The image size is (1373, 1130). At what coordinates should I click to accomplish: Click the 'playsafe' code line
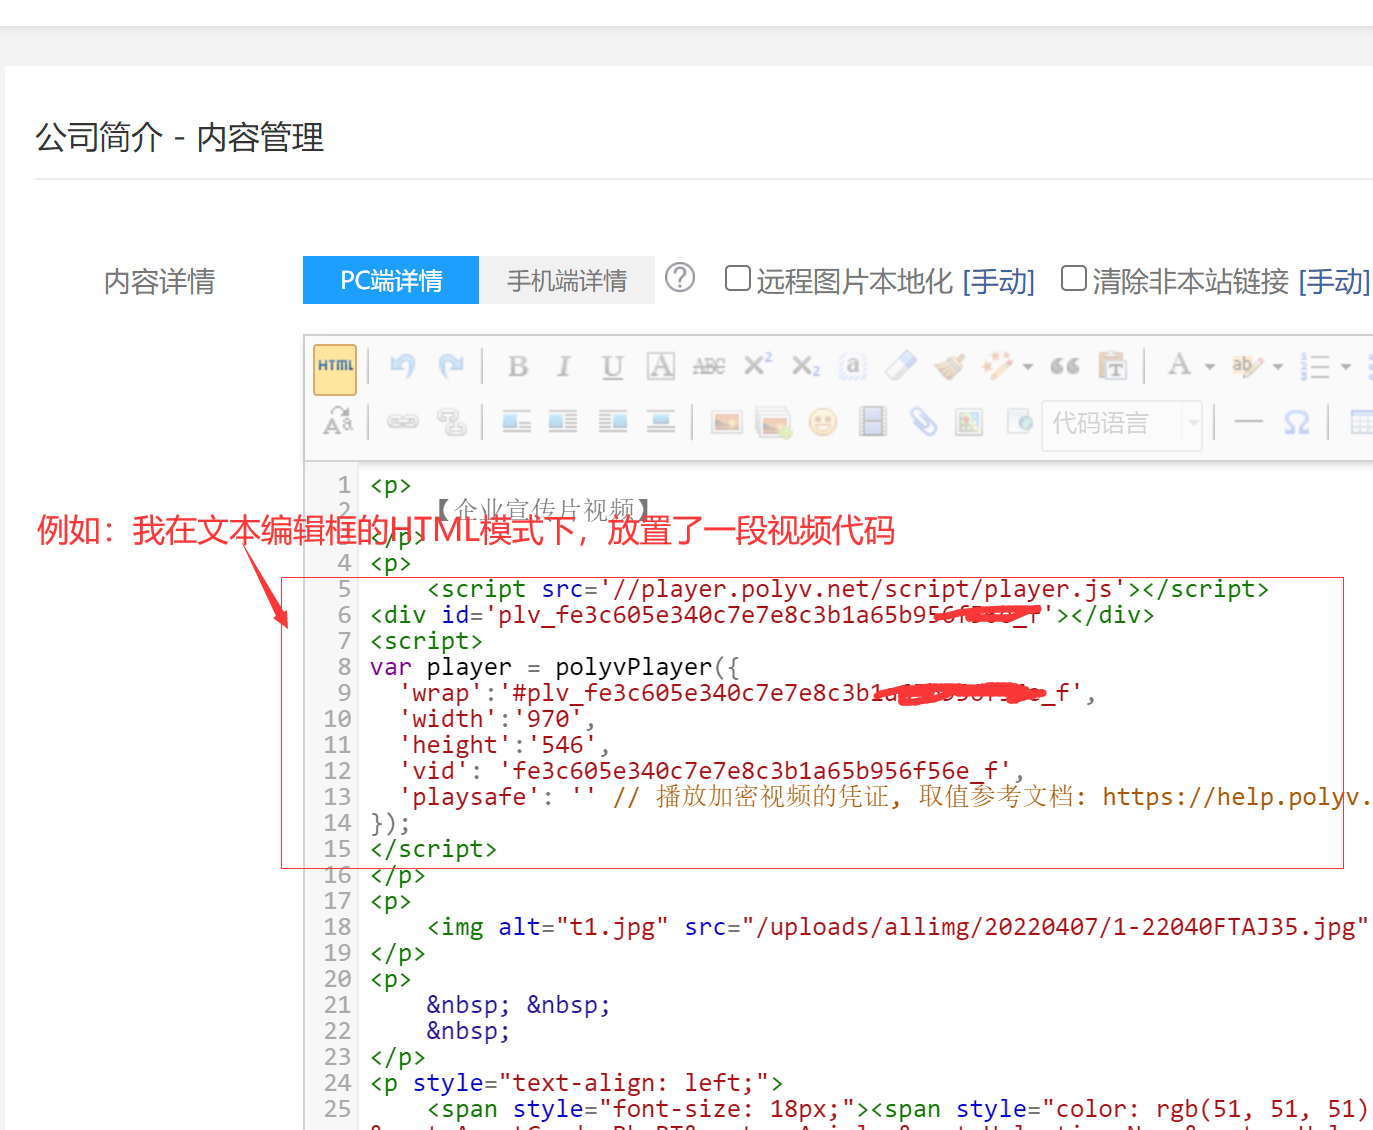point(885,797)
